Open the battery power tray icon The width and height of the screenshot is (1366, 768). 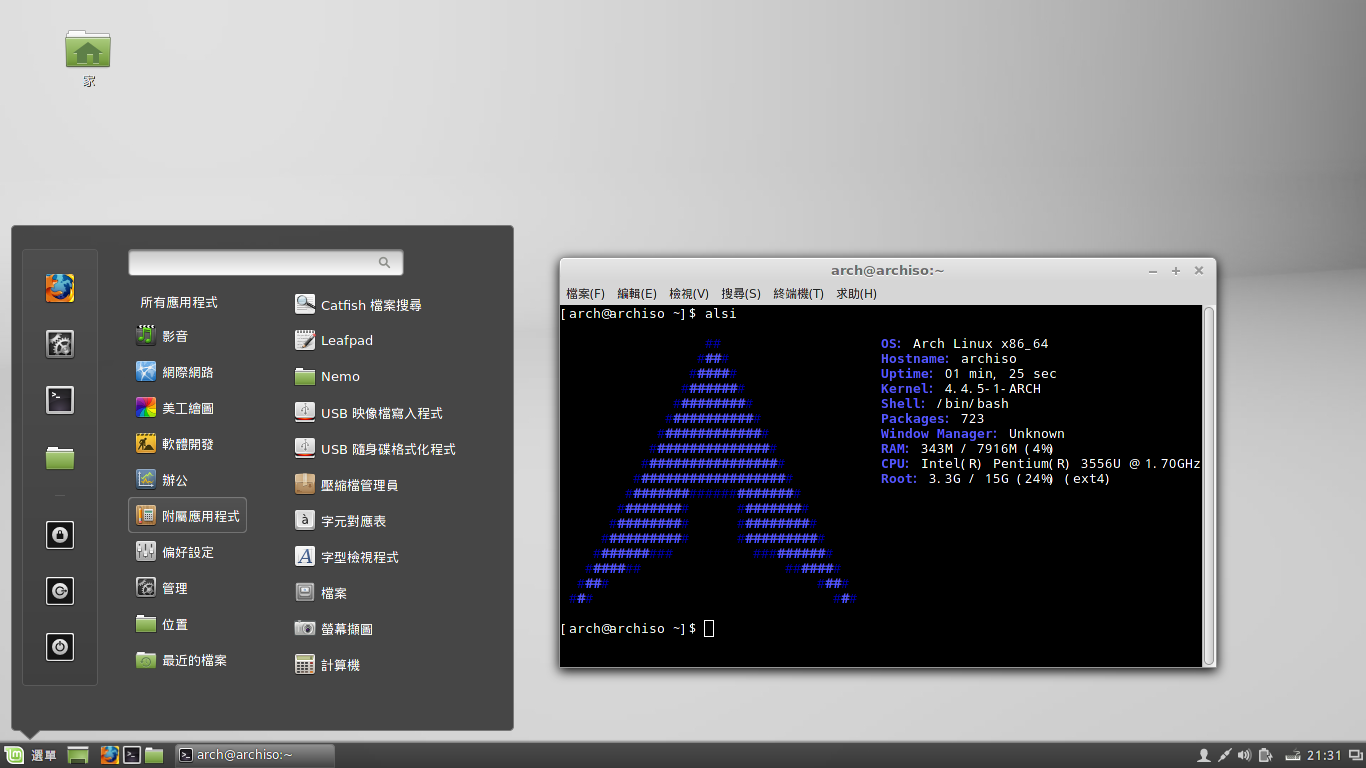coord(1265,755)
